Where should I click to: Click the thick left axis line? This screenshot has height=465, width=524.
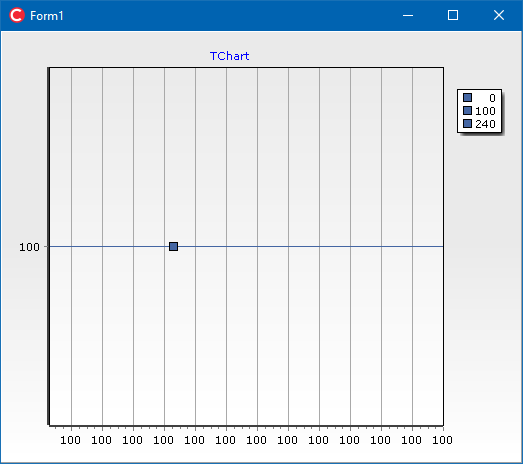[49, 247]
